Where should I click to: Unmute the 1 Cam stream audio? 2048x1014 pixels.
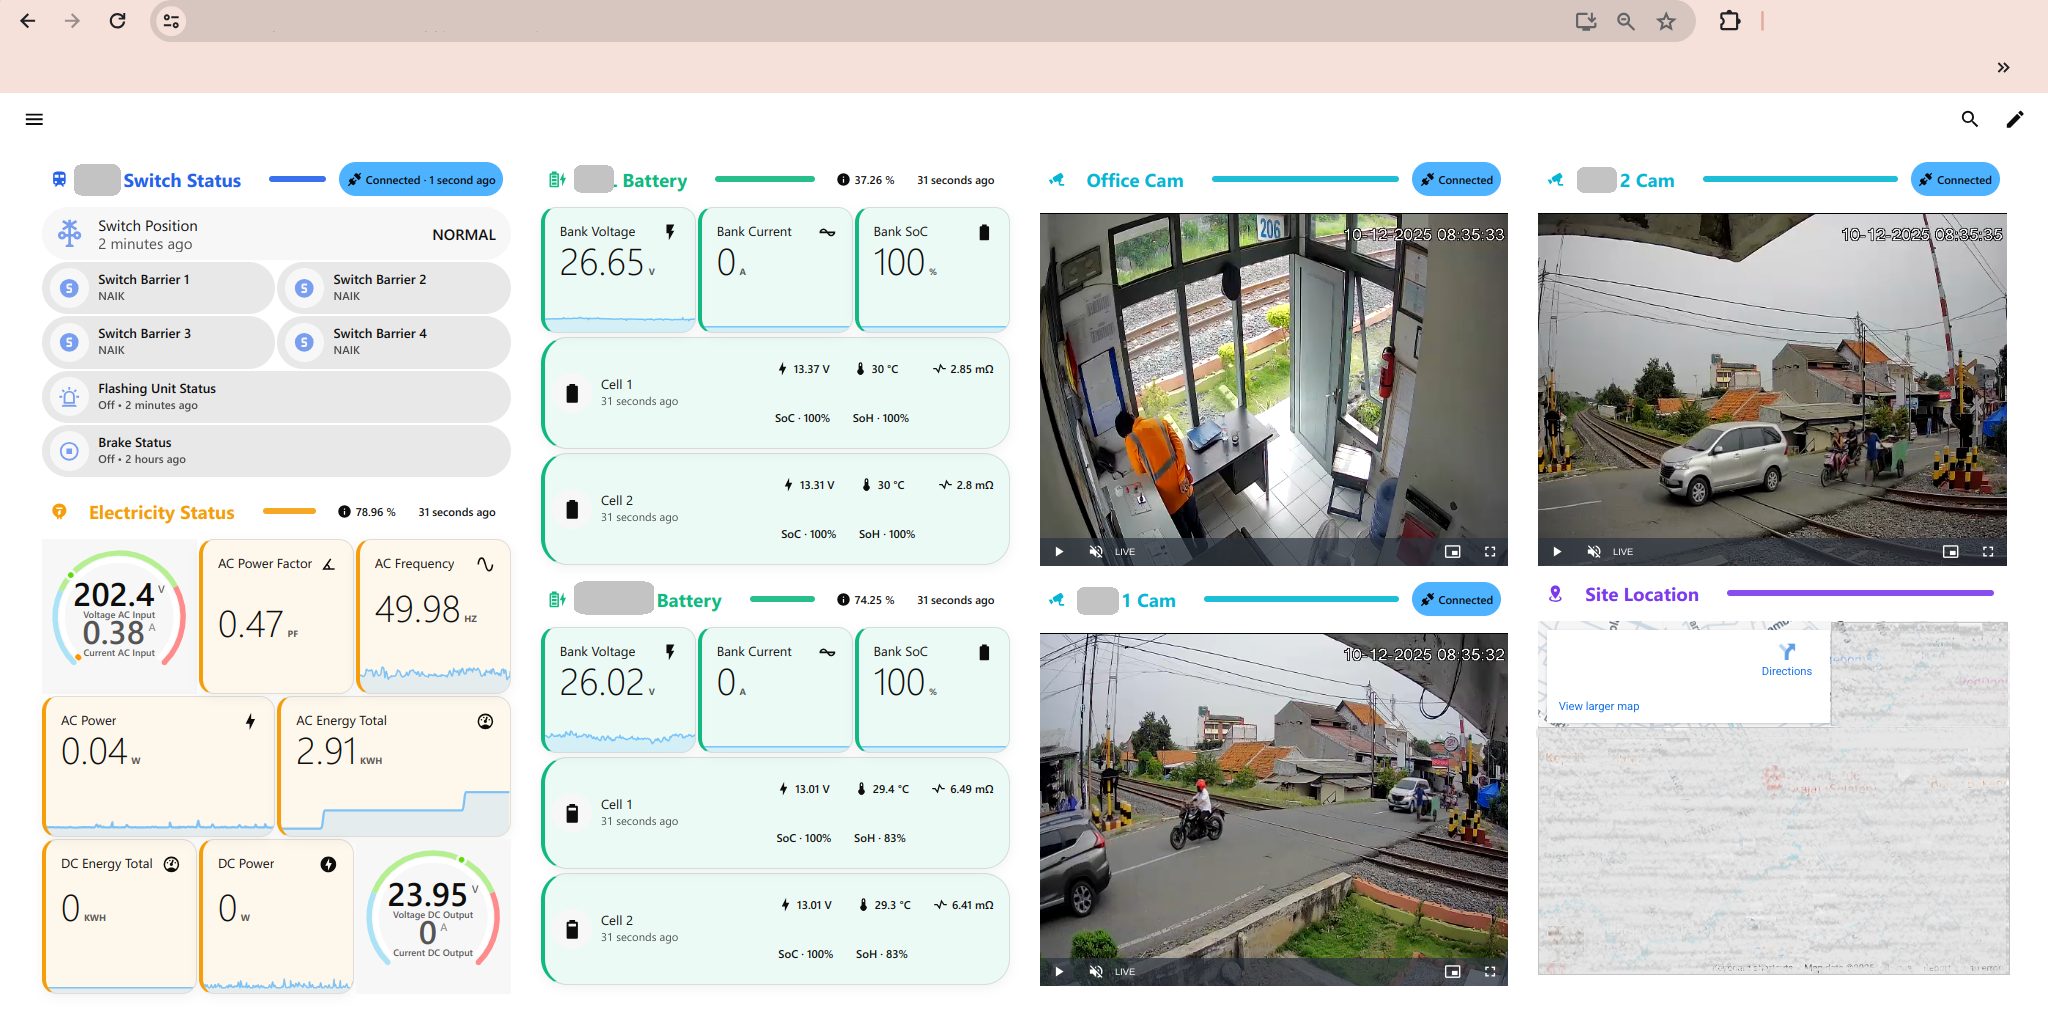click(1096, 972)
